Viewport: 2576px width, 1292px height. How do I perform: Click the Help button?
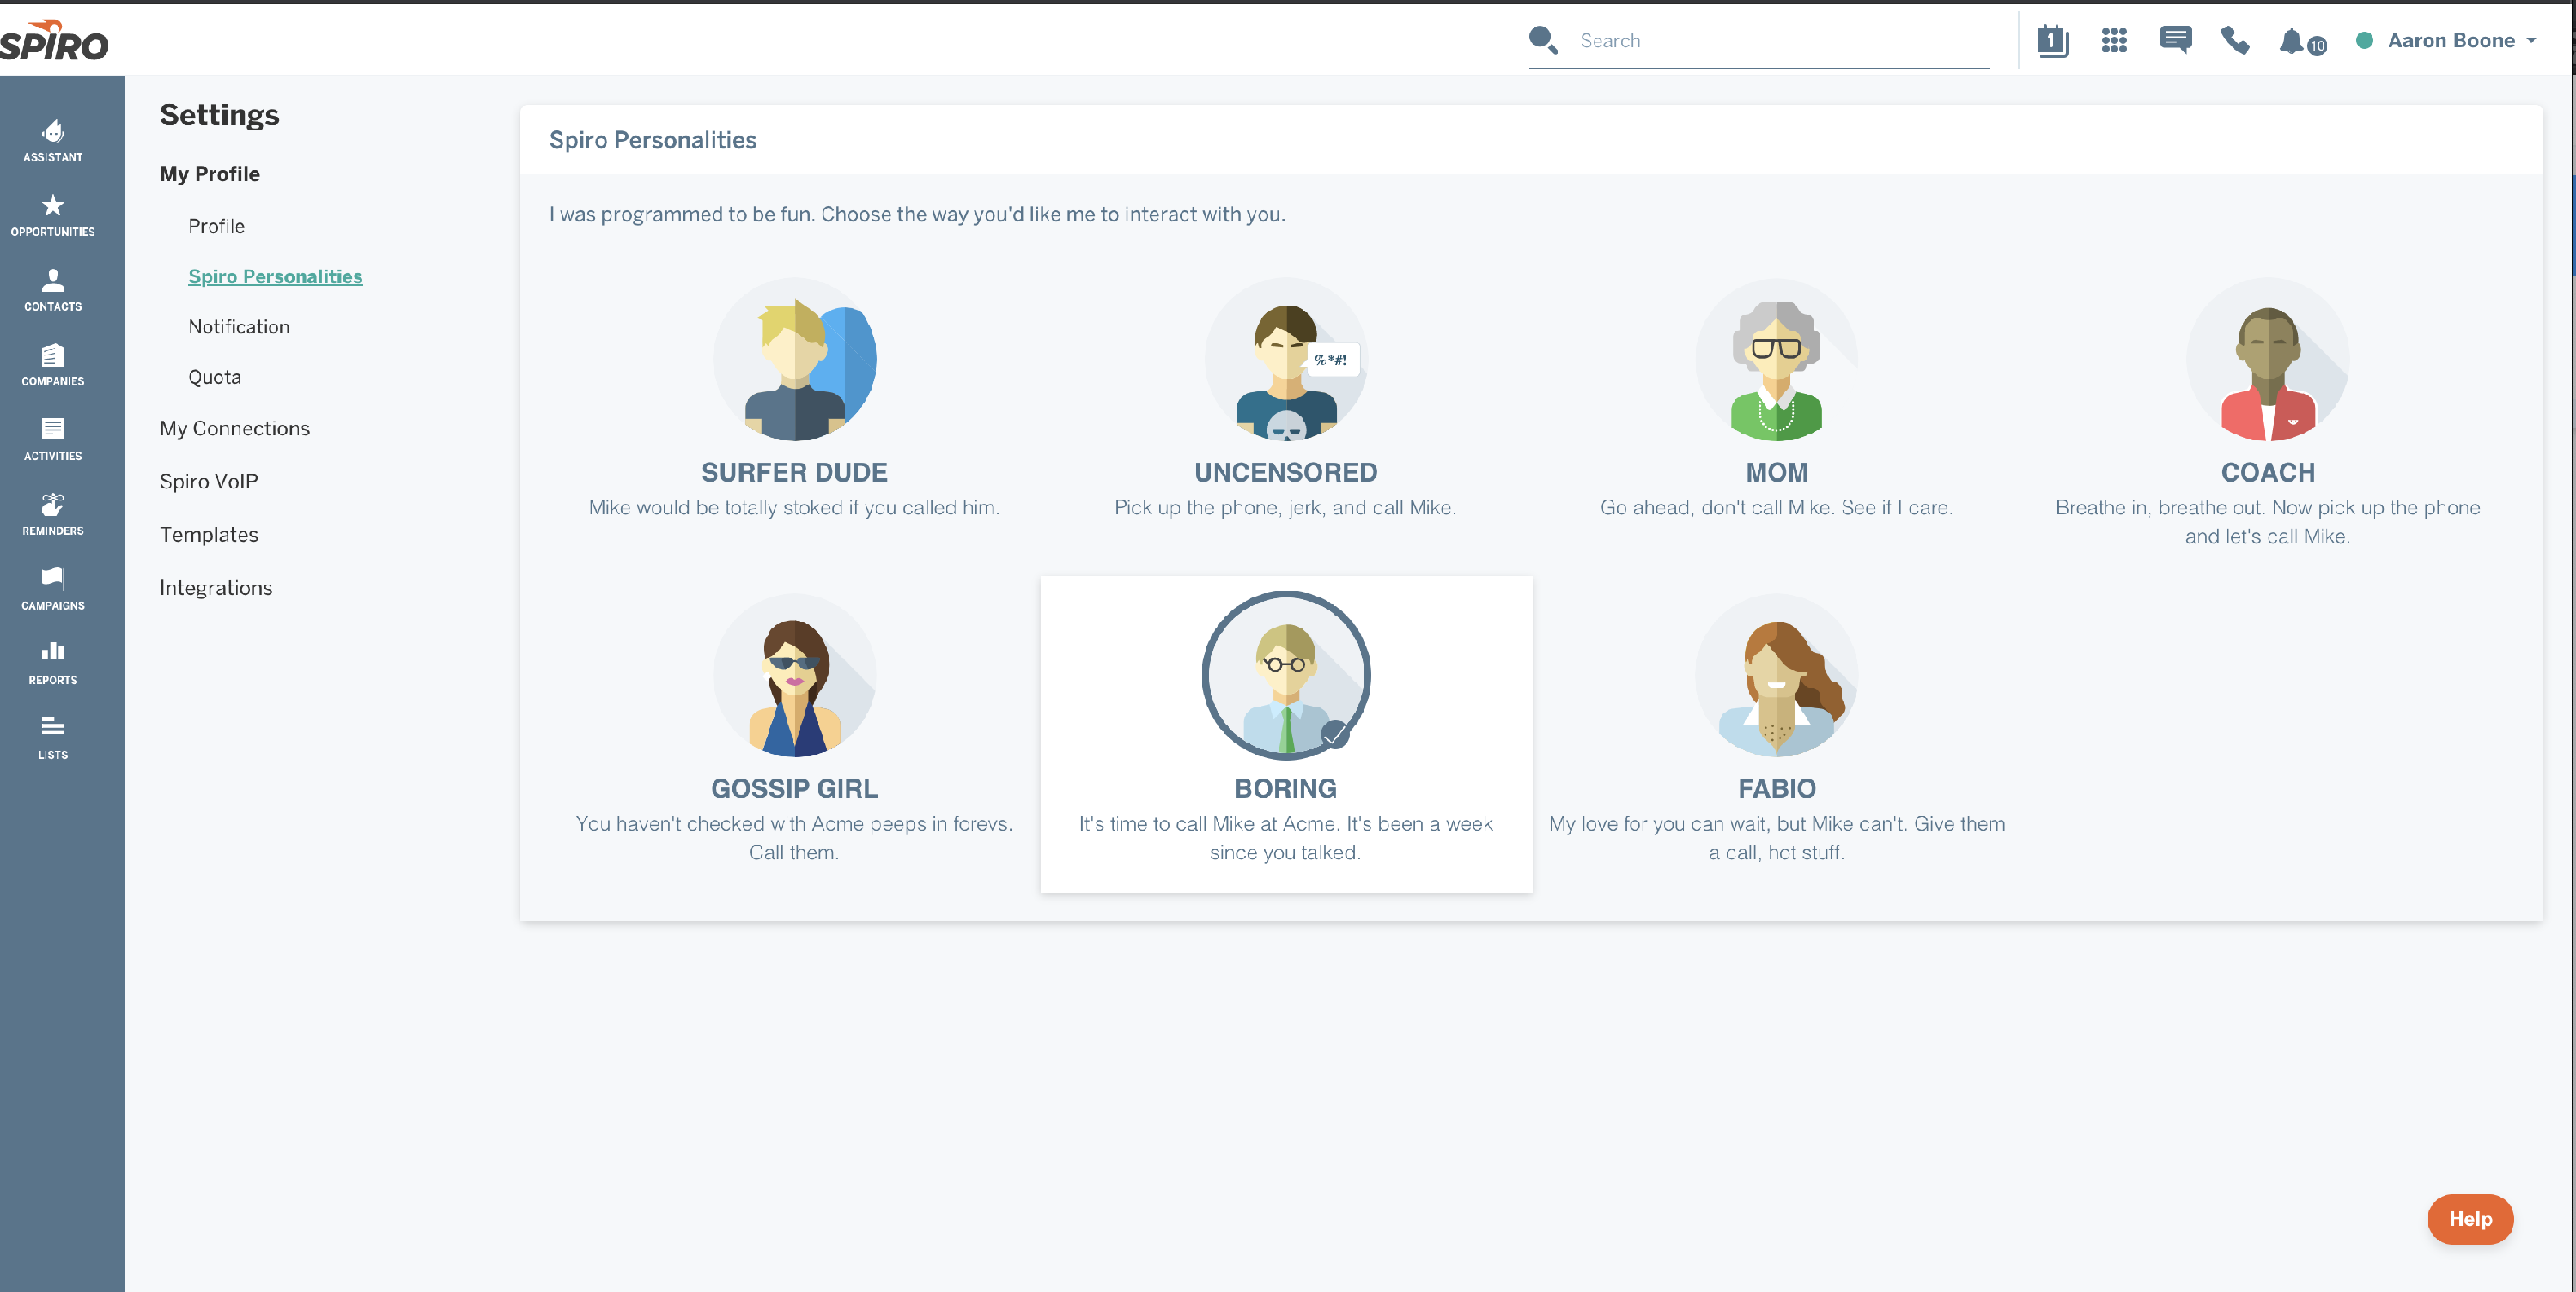(2470, 1219)
